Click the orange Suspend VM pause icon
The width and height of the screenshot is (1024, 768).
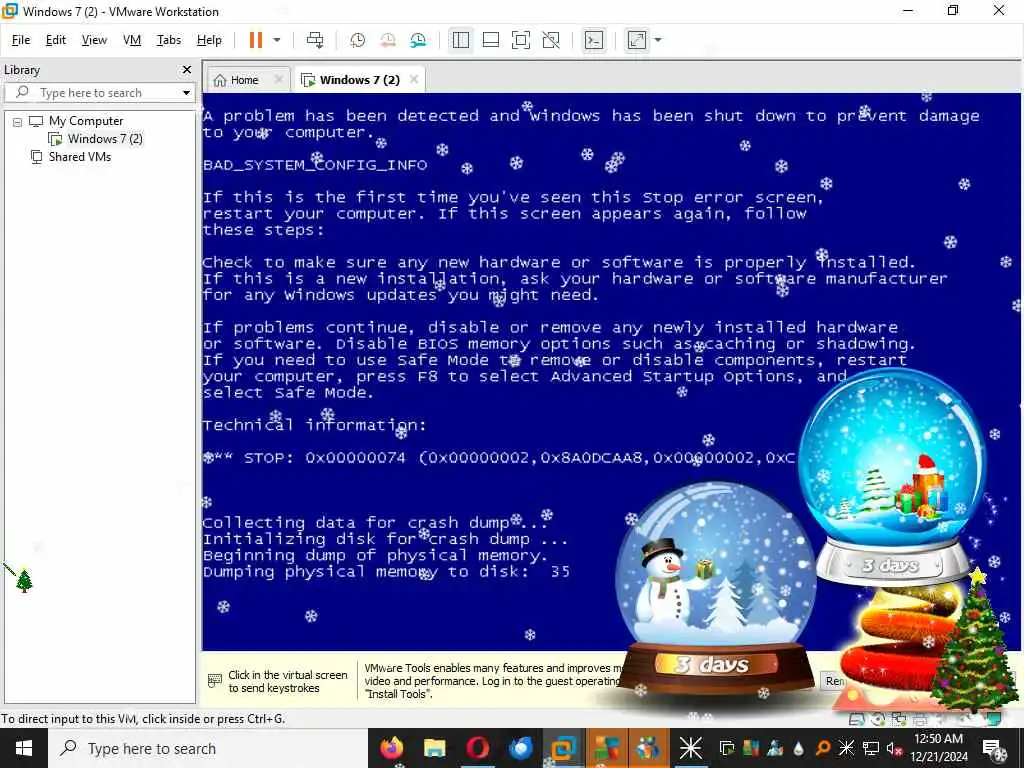[x=255, y=40]
